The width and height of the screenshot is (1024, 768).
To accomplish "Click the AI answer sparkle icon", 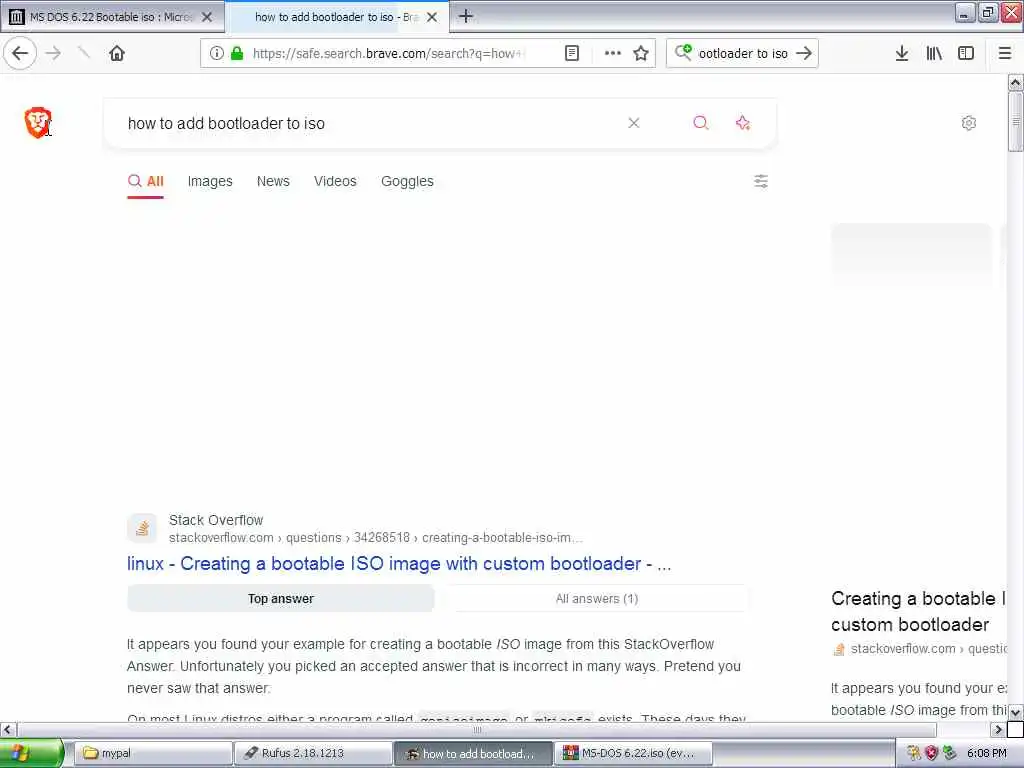I will [743, 123].
